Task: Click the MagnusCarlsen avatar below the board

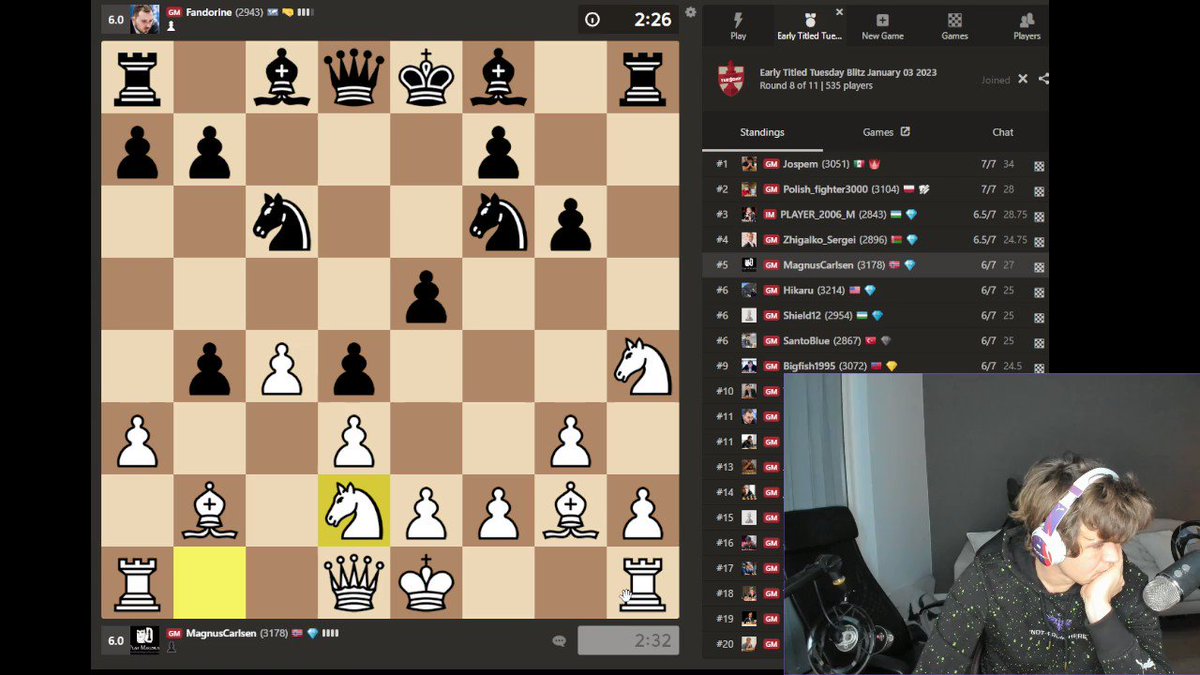Action: (x=145, y=640)
